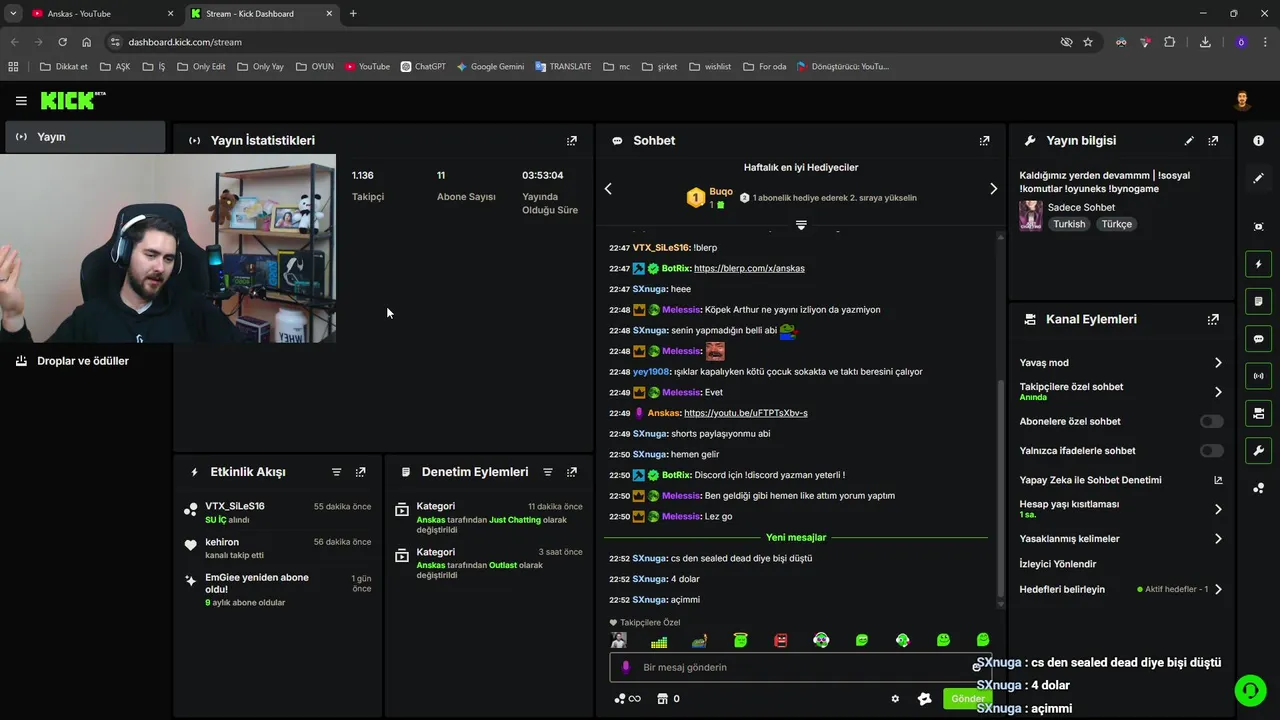Insert the green halo emote

click(740, 640)
